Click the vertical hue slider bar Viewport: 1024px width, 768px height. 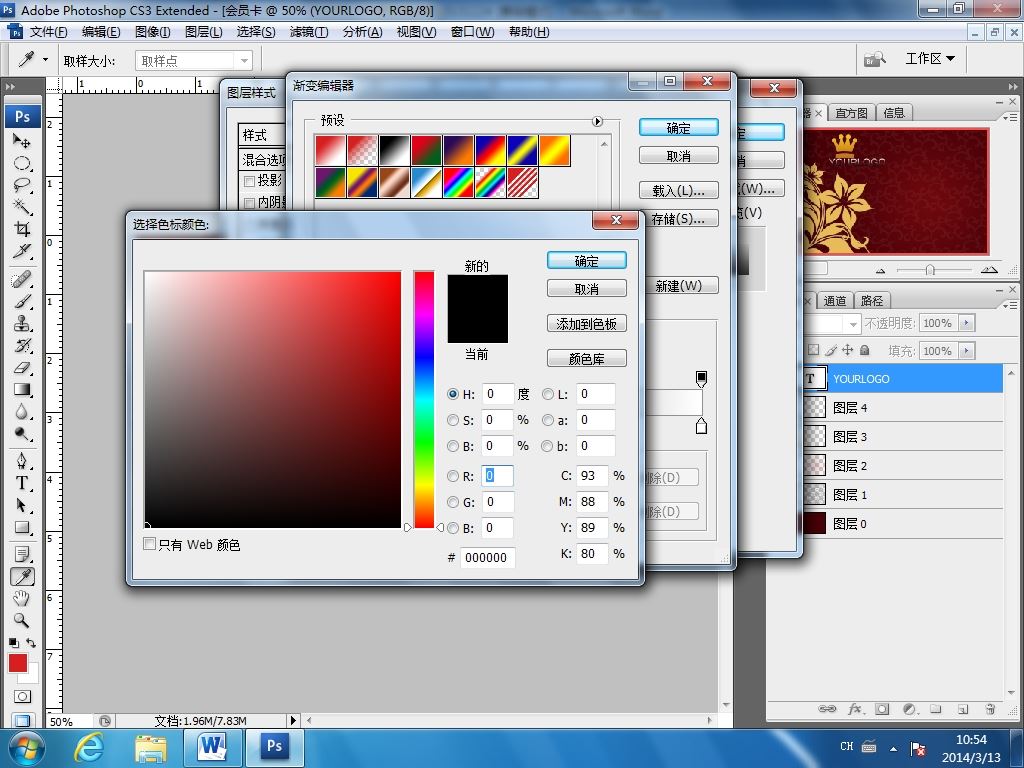pyautogui.click(x=424, y=399)
